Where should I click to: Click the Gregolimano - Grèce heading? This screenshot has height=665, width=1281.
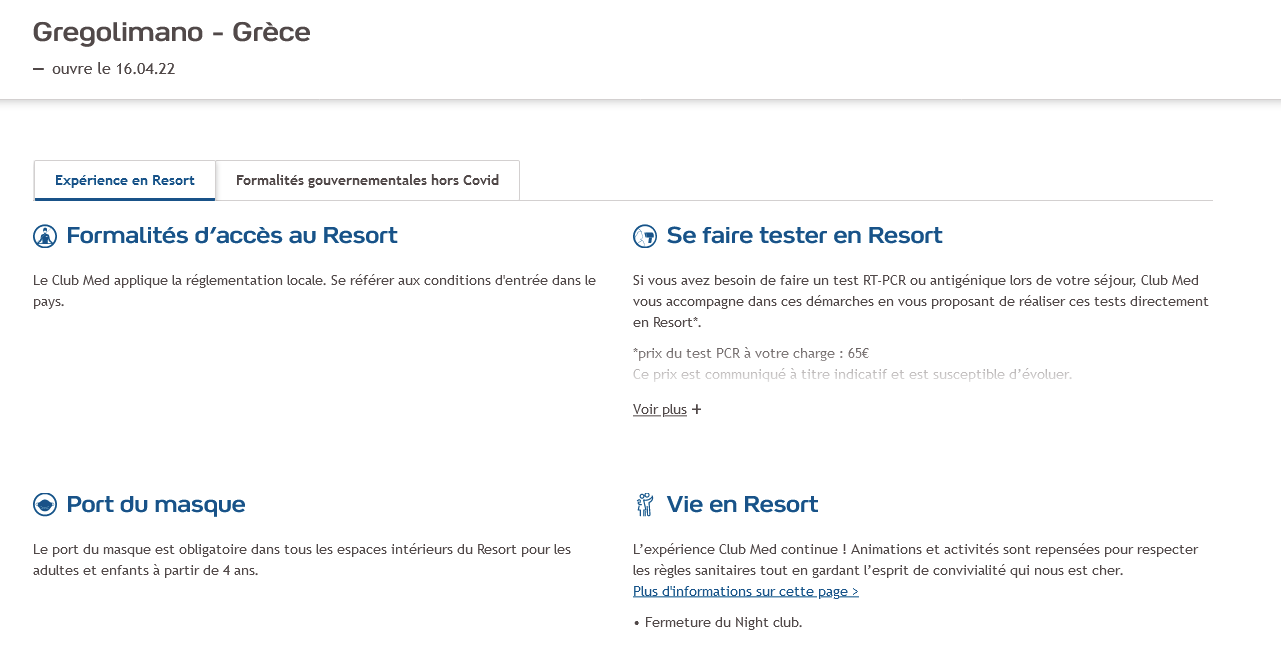coord(172,32)
